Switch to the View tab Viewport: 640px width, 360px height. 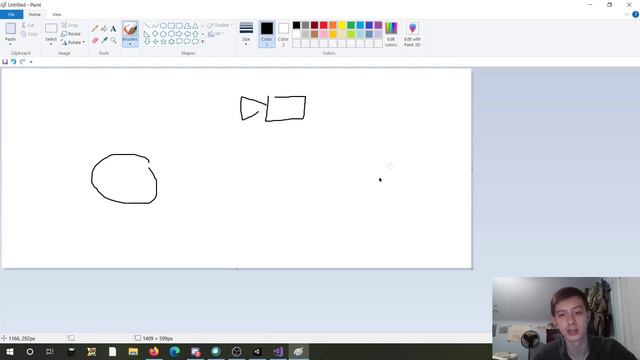click(x=57, y=15)
